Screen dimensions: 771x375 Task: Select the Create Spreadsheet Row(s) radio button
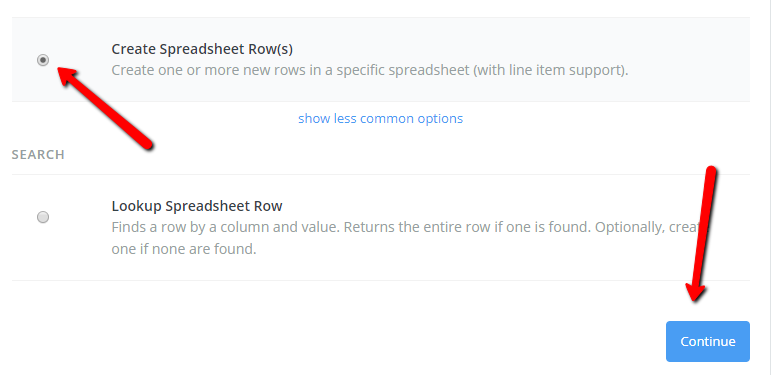tap(43, 60)
